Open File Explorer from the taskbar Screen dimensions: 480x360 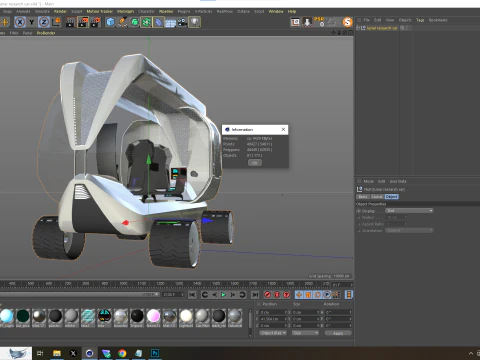click(x=57, y=353)
